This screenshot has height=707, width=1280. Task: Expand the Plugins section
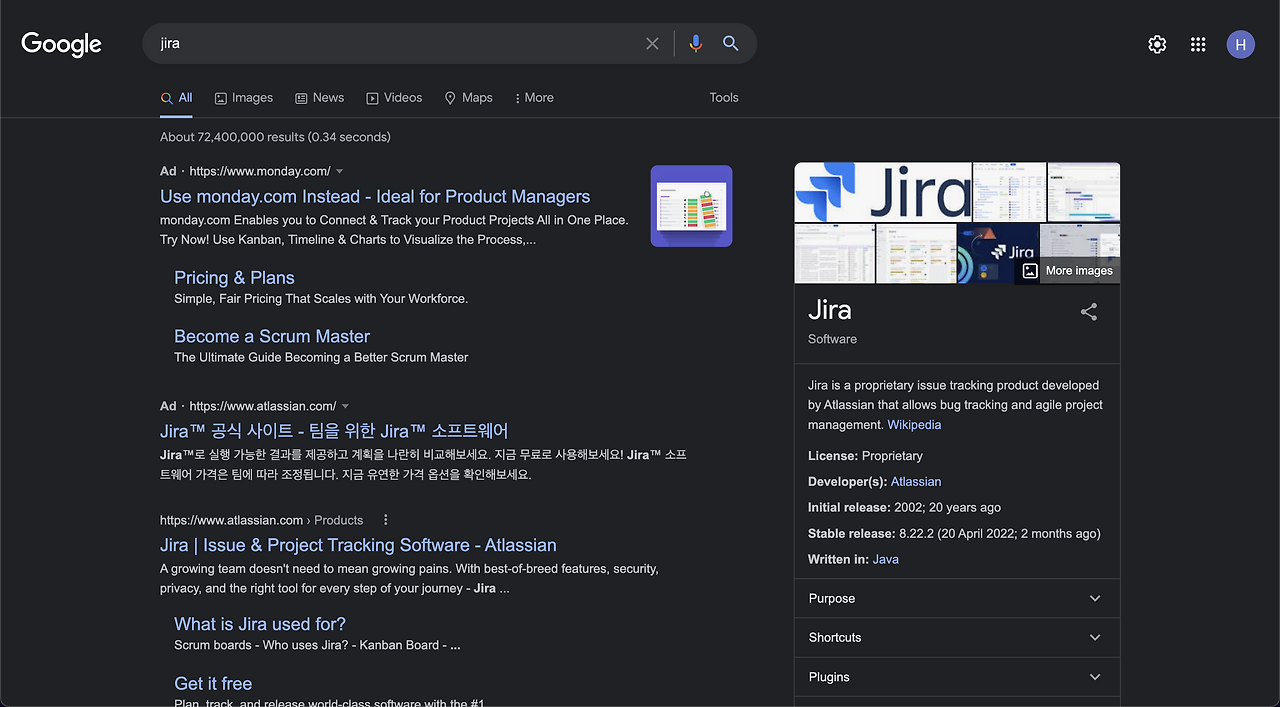coord(957,677)
